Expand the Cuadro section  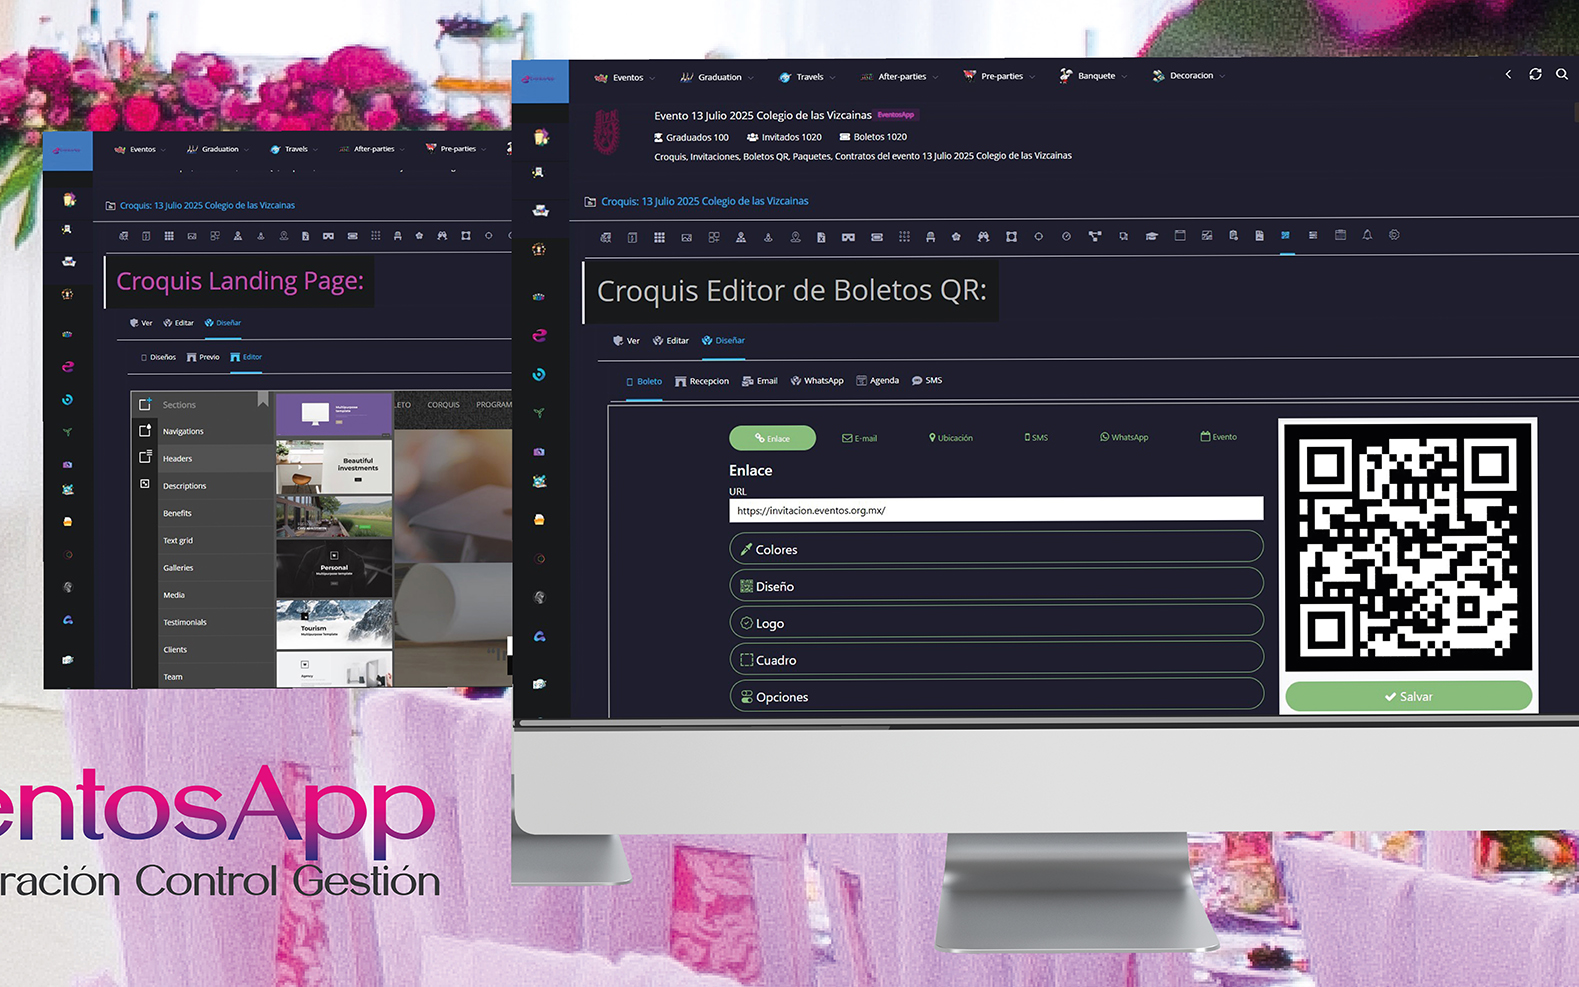(x=996, y=658)
